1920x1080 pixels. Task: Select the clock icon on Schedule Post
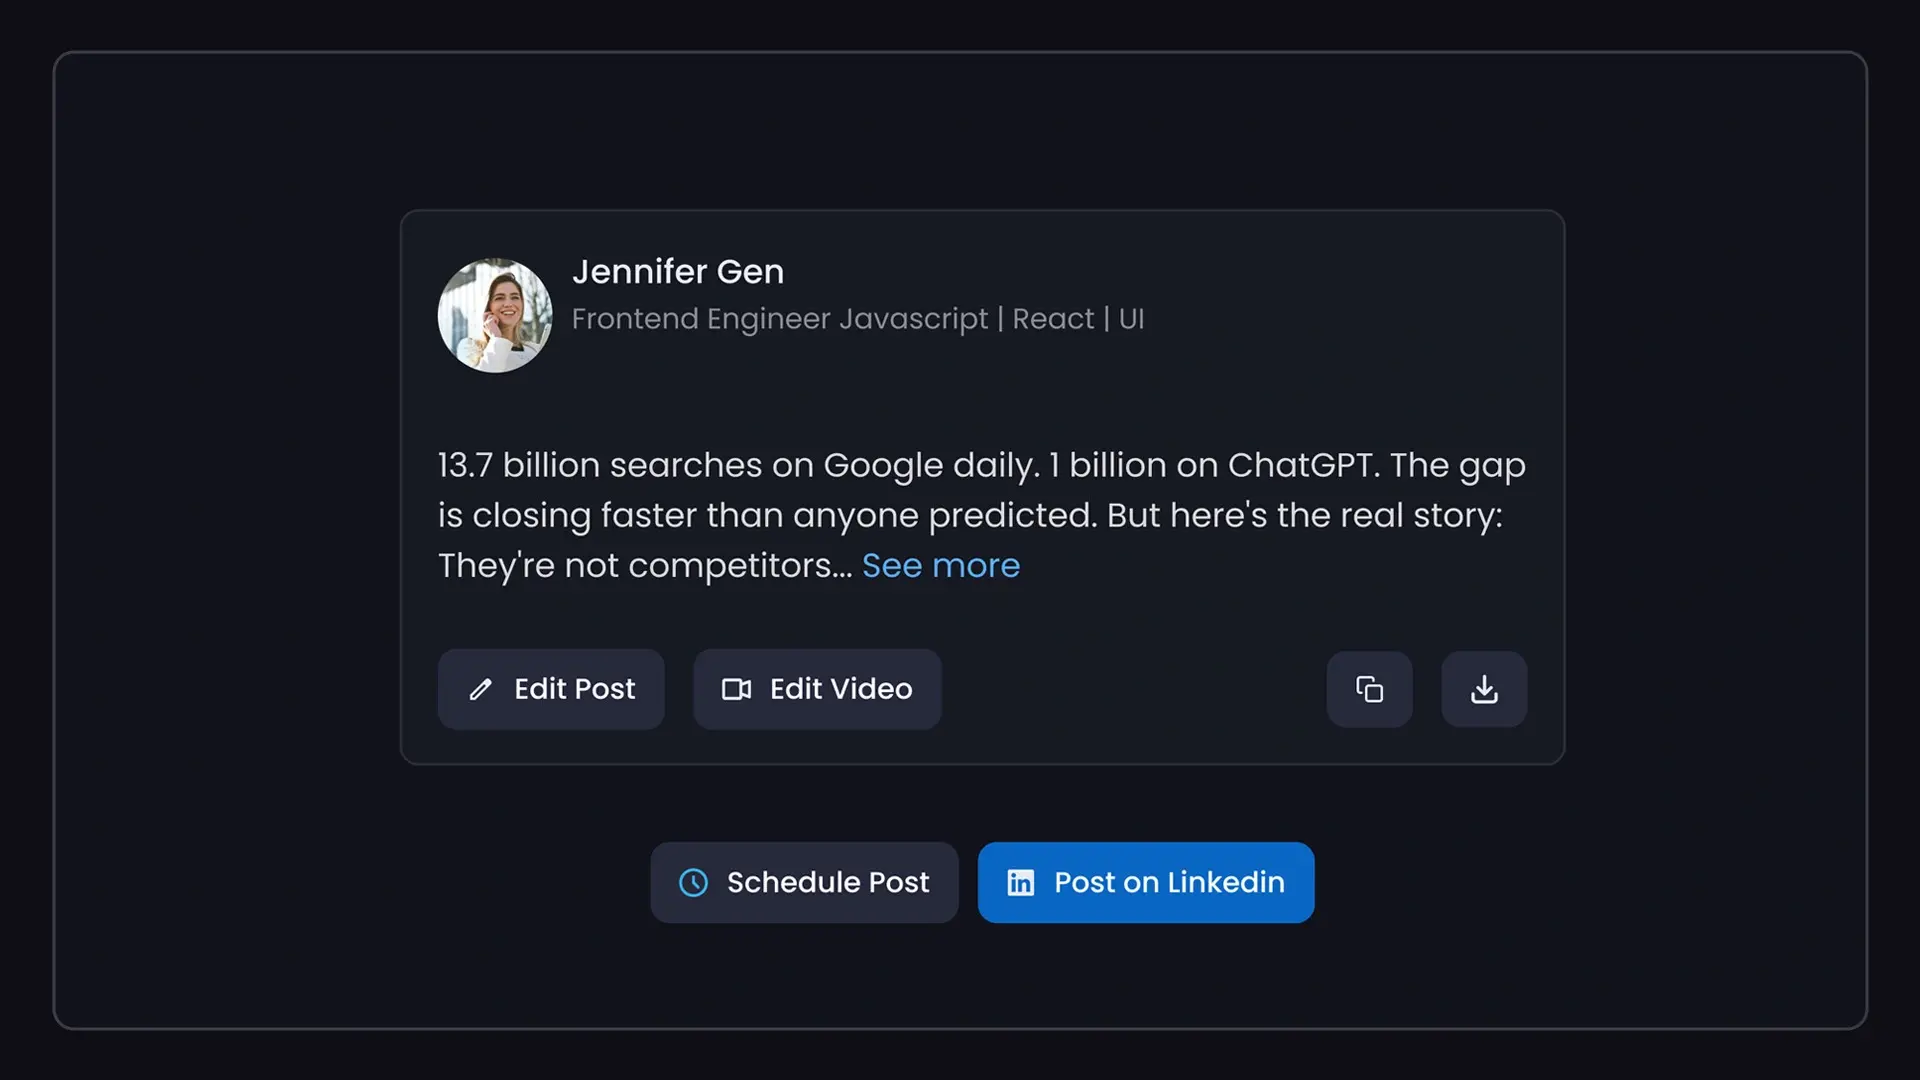[694, 882]
